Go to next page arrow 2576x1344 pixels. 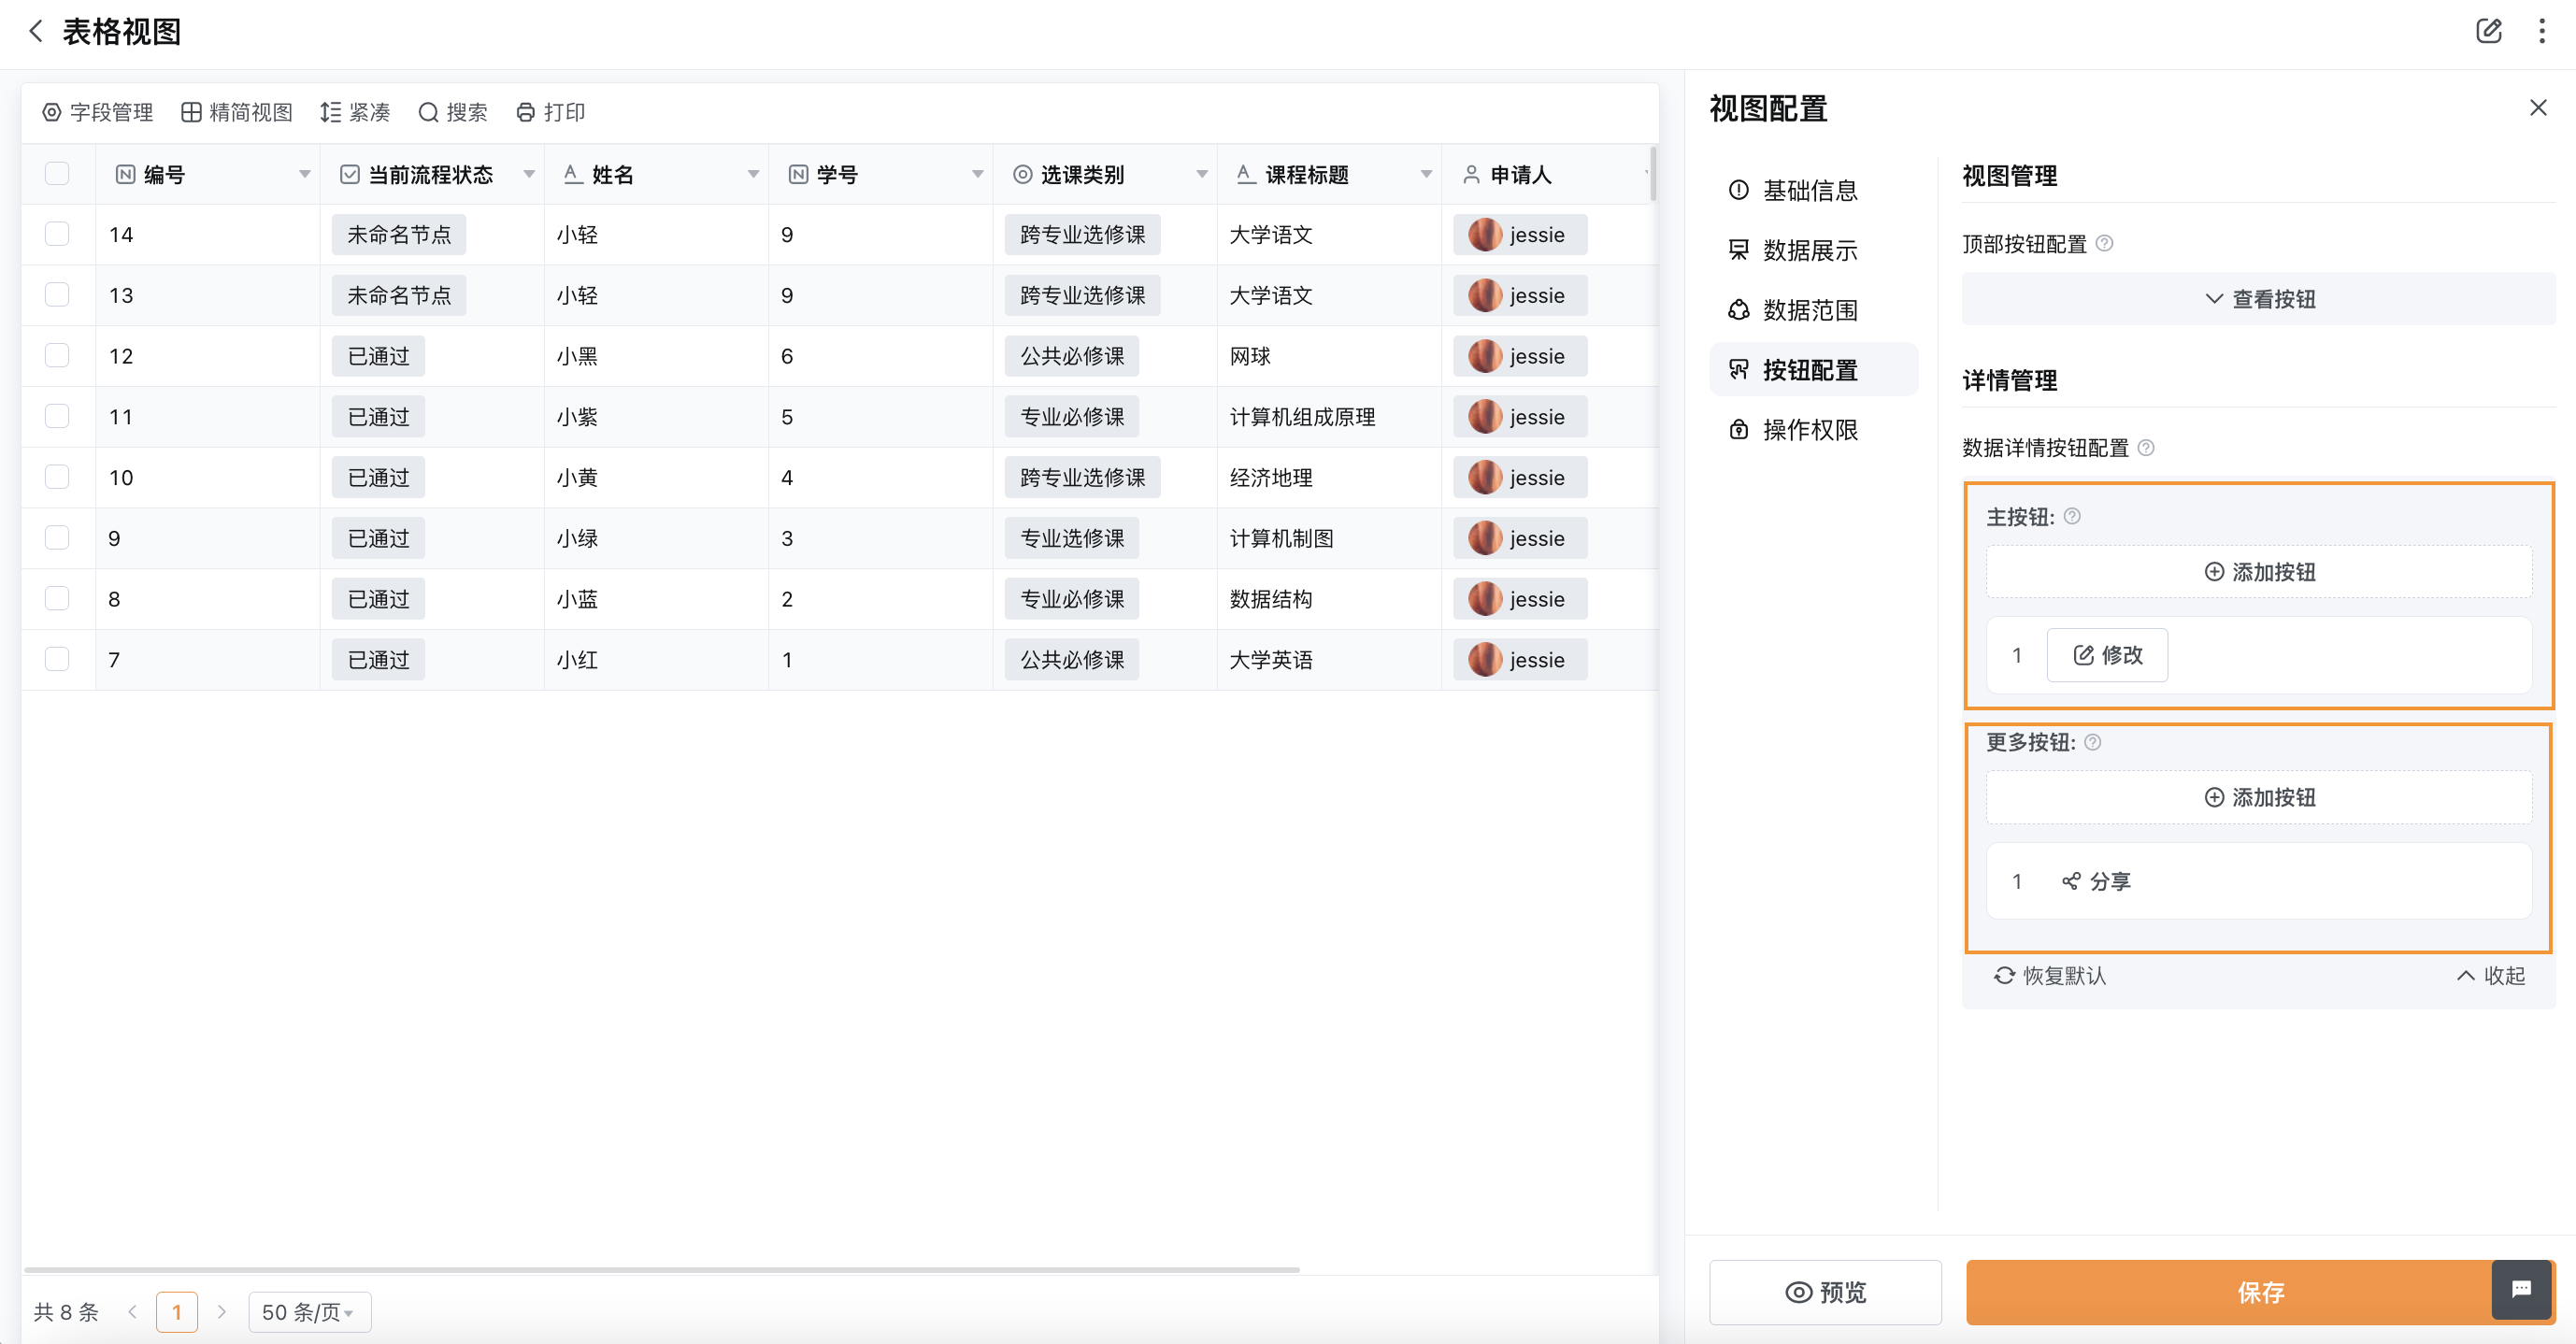222,1312
